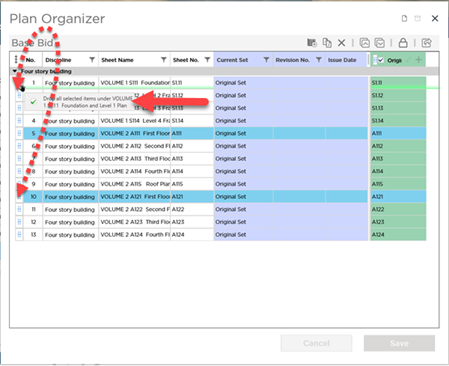The width and height of the screenshot is (449, 366).
Task: Open the Sheet Name column filter
Action: 164,60
